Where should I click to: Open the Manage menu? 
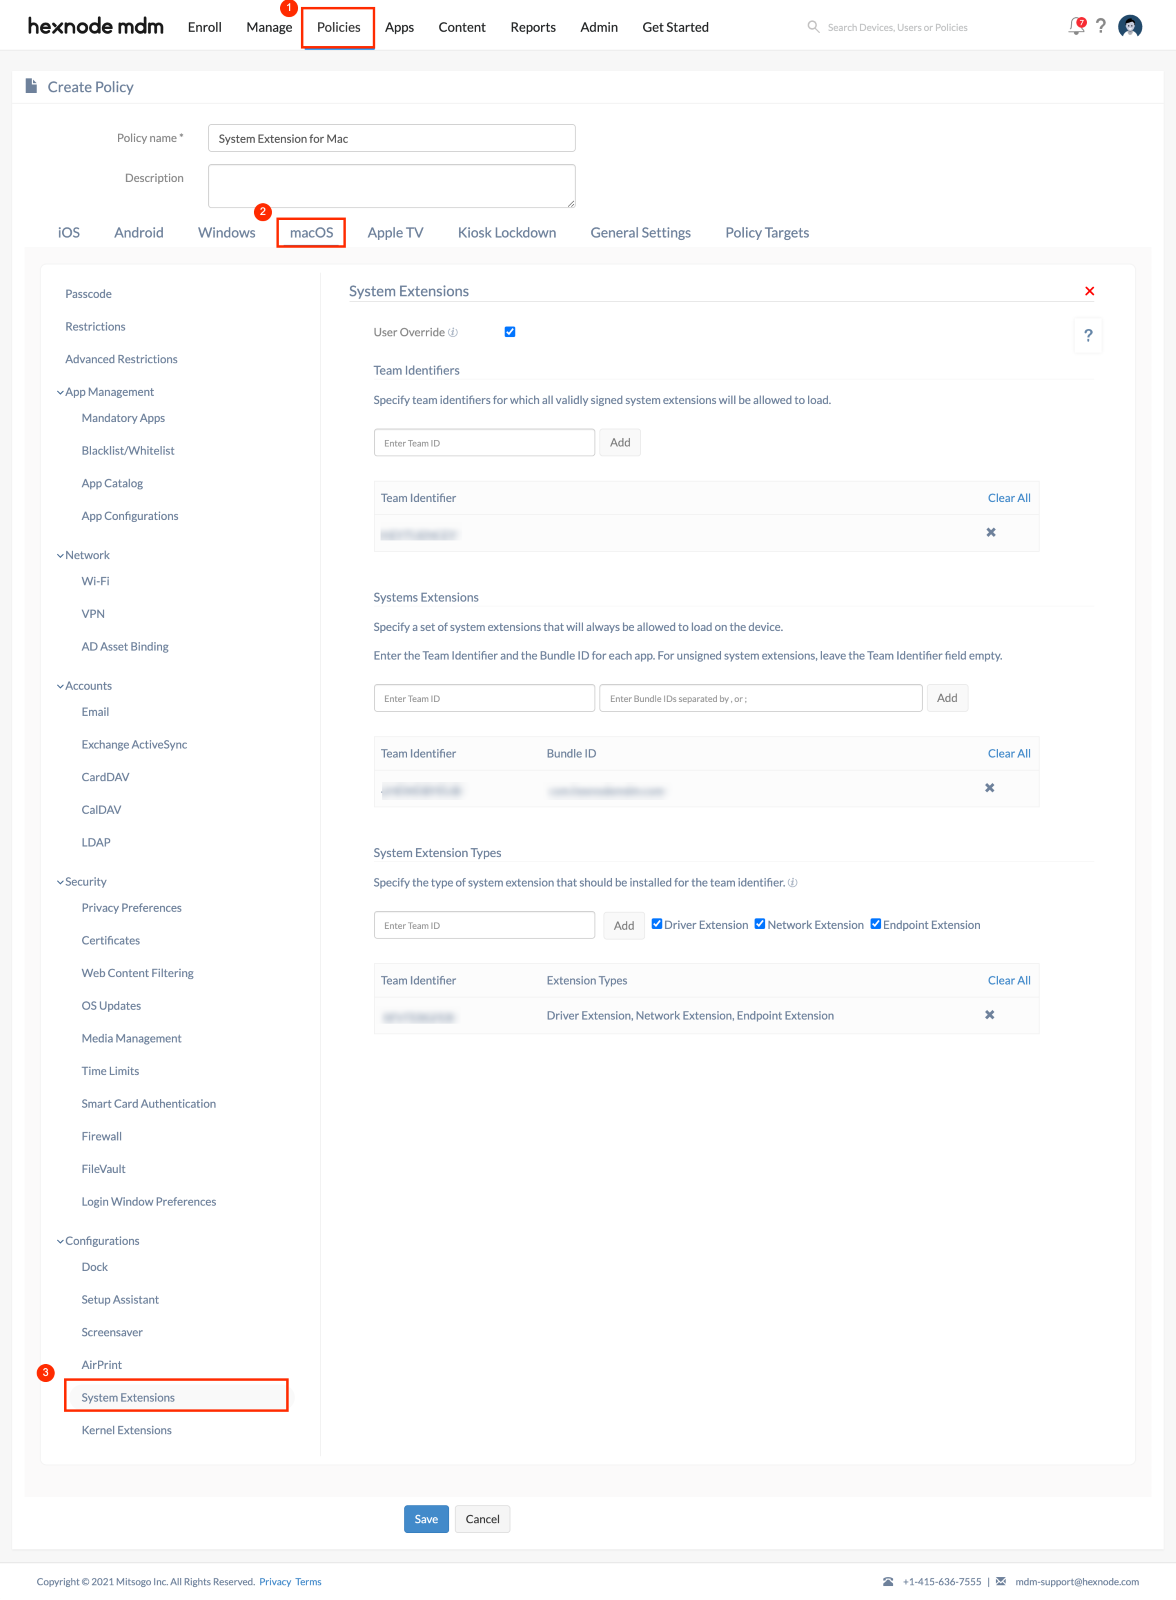pos(269,27)
